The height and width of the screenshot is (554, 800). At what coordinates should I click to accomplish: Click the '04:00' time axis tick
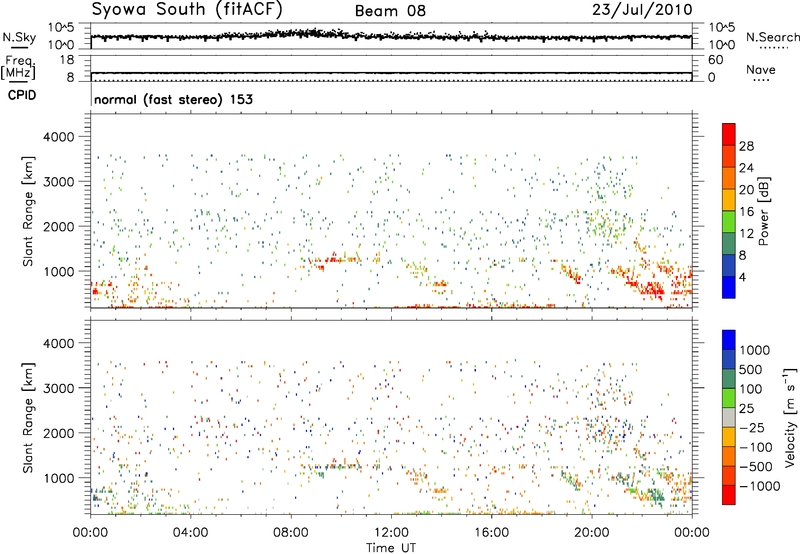tap(190, 532)
